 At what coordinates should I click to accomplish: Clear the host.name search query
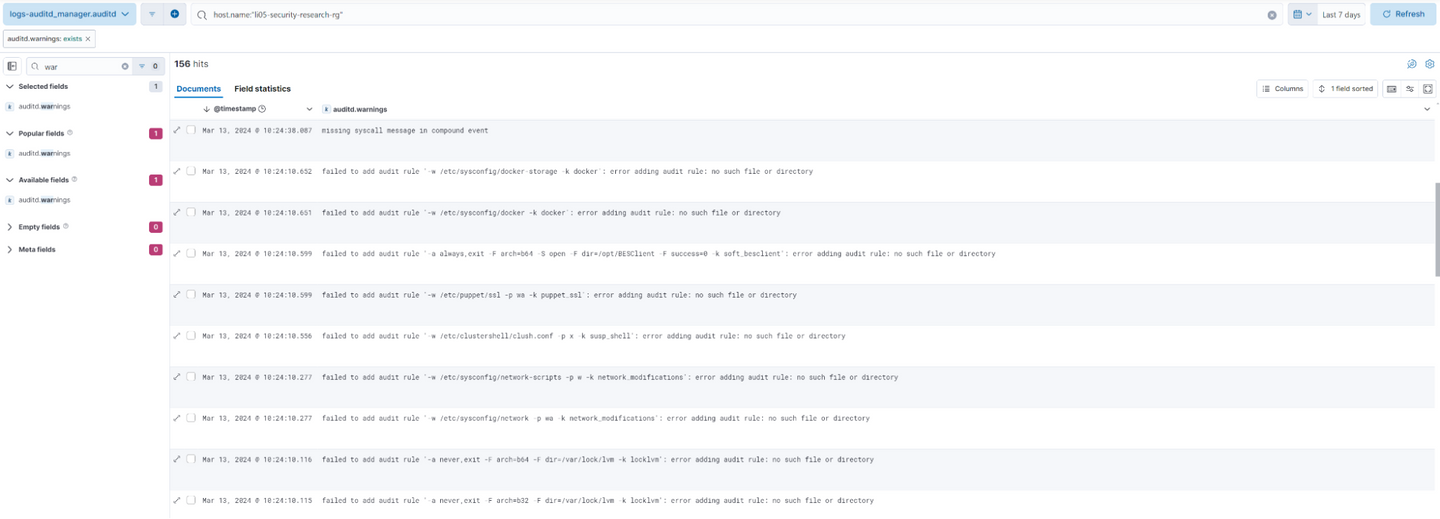tap(1272, 15)
